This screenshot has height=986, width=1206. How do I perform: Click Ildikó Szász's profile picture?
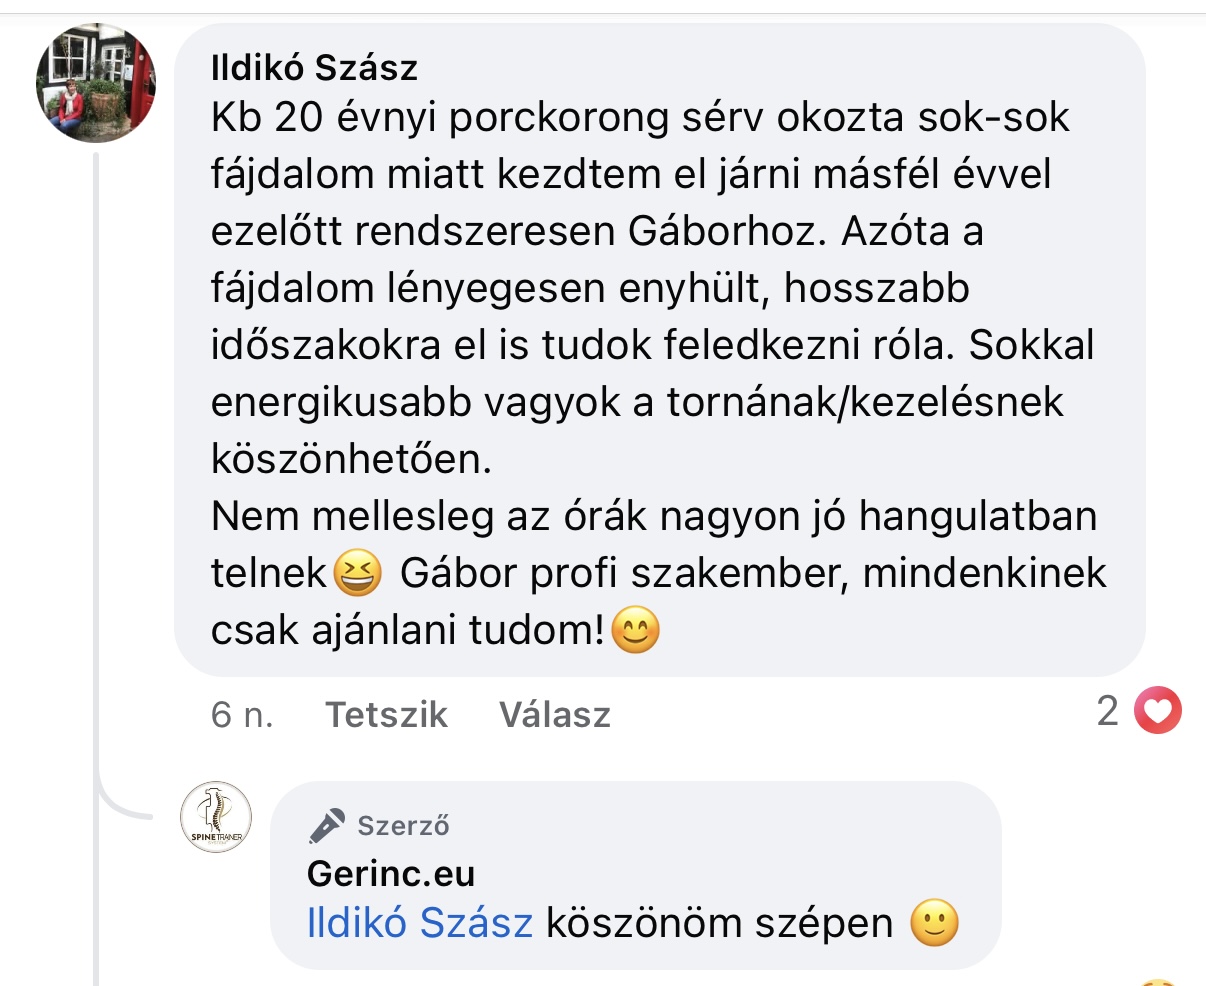(95, 84)
